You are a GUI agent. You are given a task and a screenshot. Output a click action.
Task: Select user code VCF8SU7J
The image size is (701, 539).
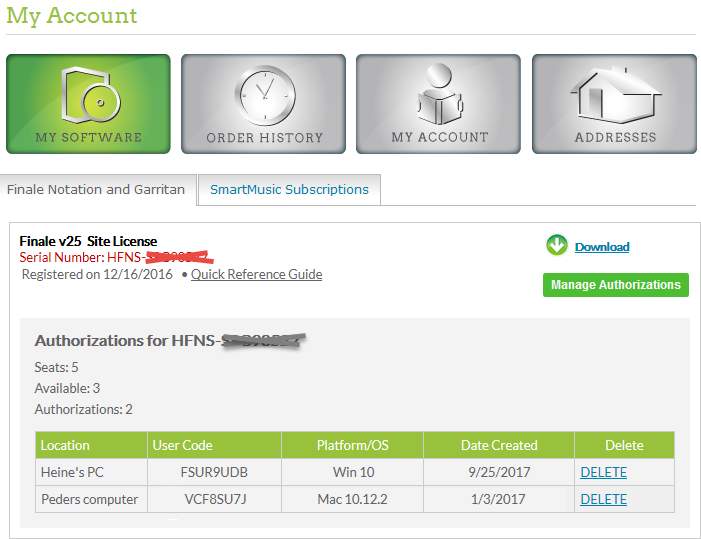(x=215, y=499)
